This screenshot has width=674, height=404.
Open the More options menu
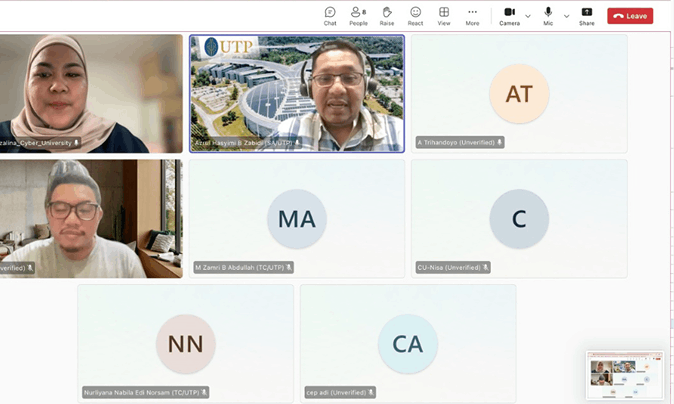pyautogui.click(x=472, y=16)
